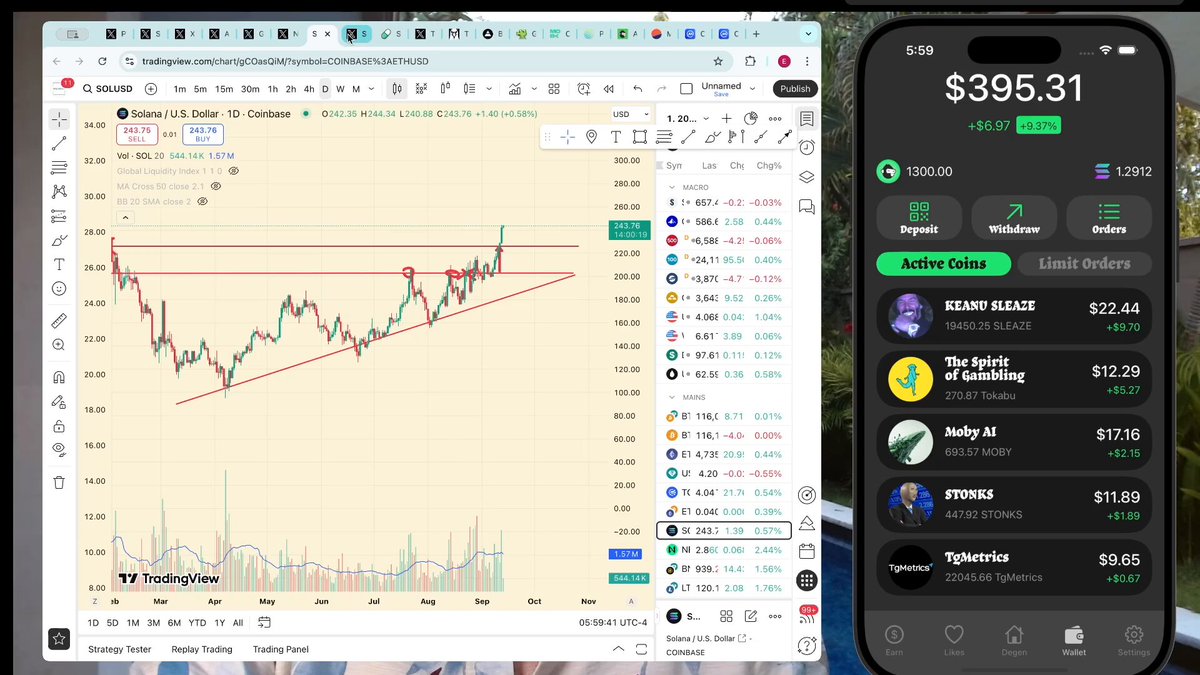
Task: Open the KEANU SLEAZE coin card
Action: [1014, 316]
